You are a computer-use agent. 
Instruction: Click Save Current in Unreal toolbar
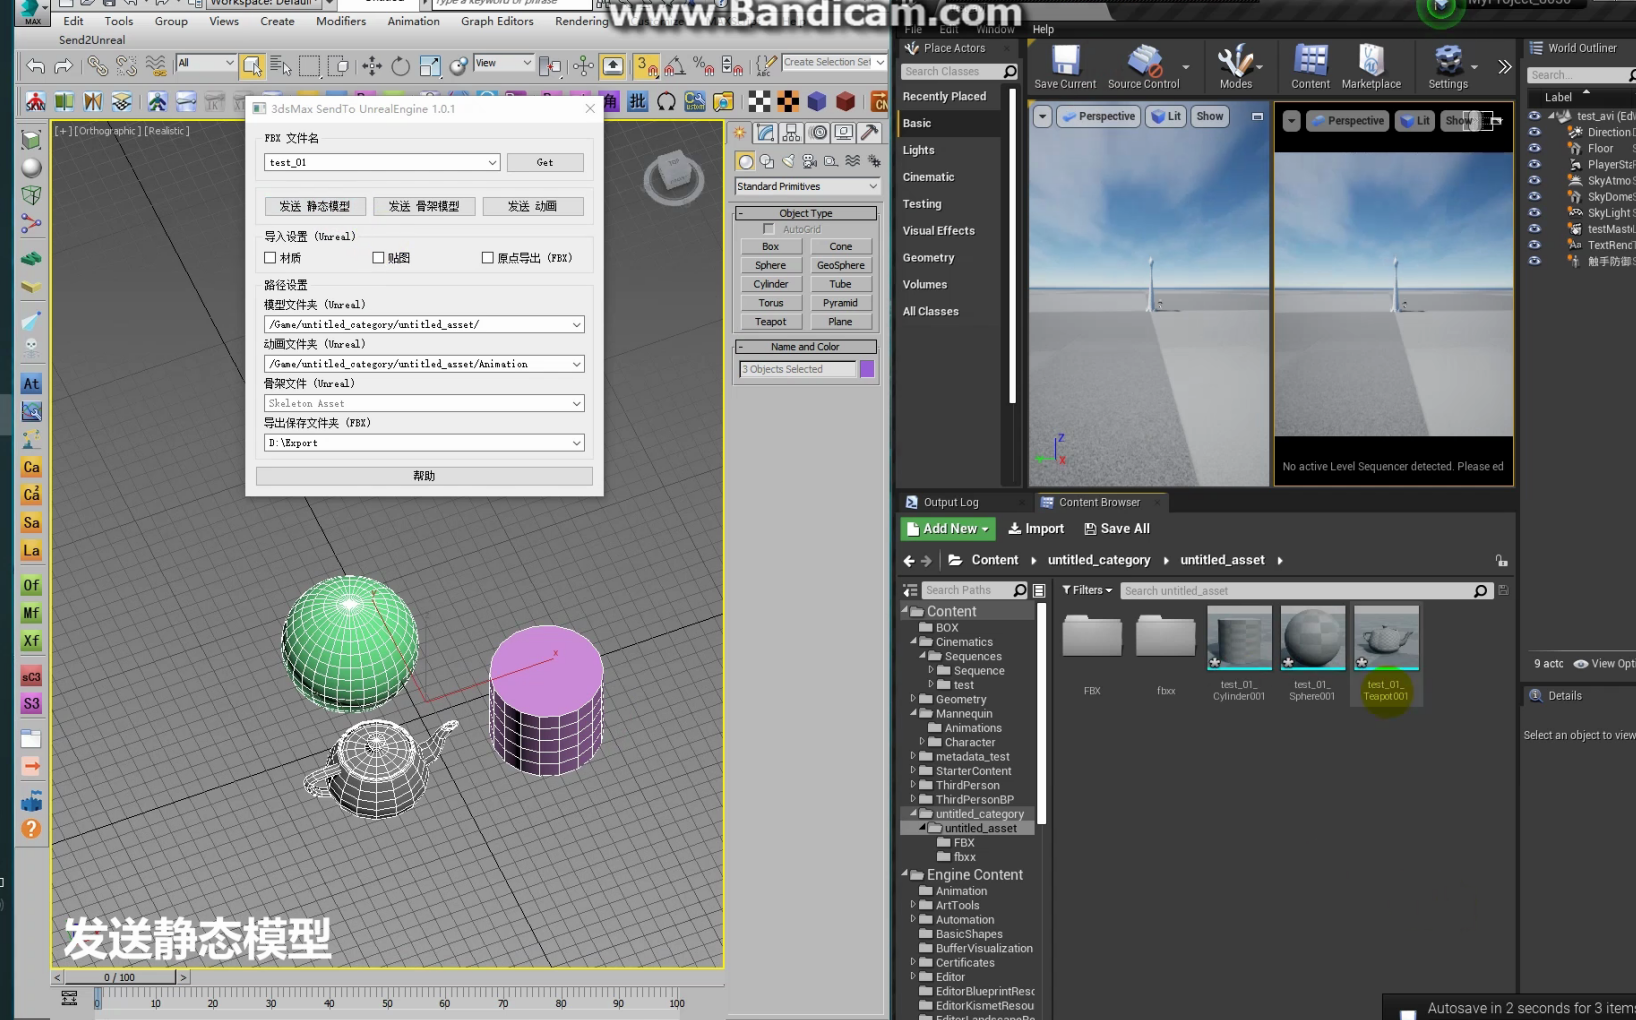1065,68
